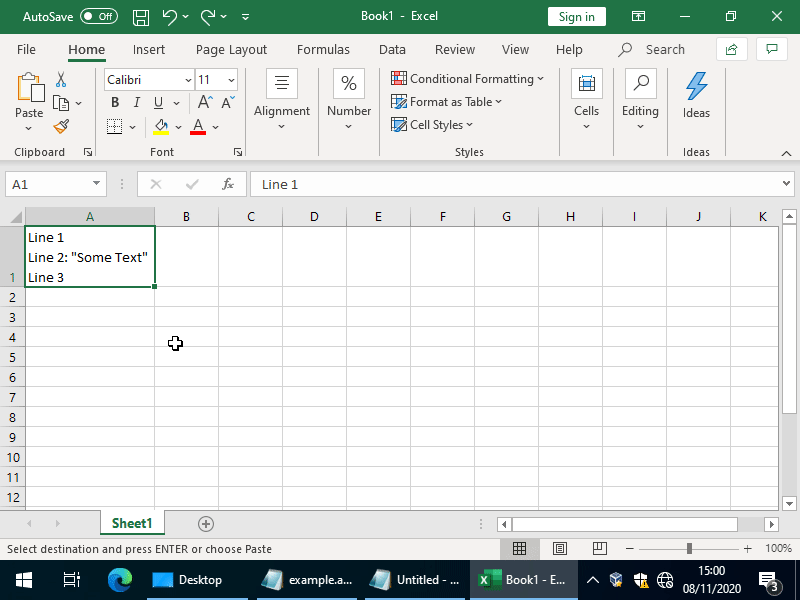The height and width of the screenshot is (600, 800).
Task: Click the Name Box showing A1
Action: (56, 184)
